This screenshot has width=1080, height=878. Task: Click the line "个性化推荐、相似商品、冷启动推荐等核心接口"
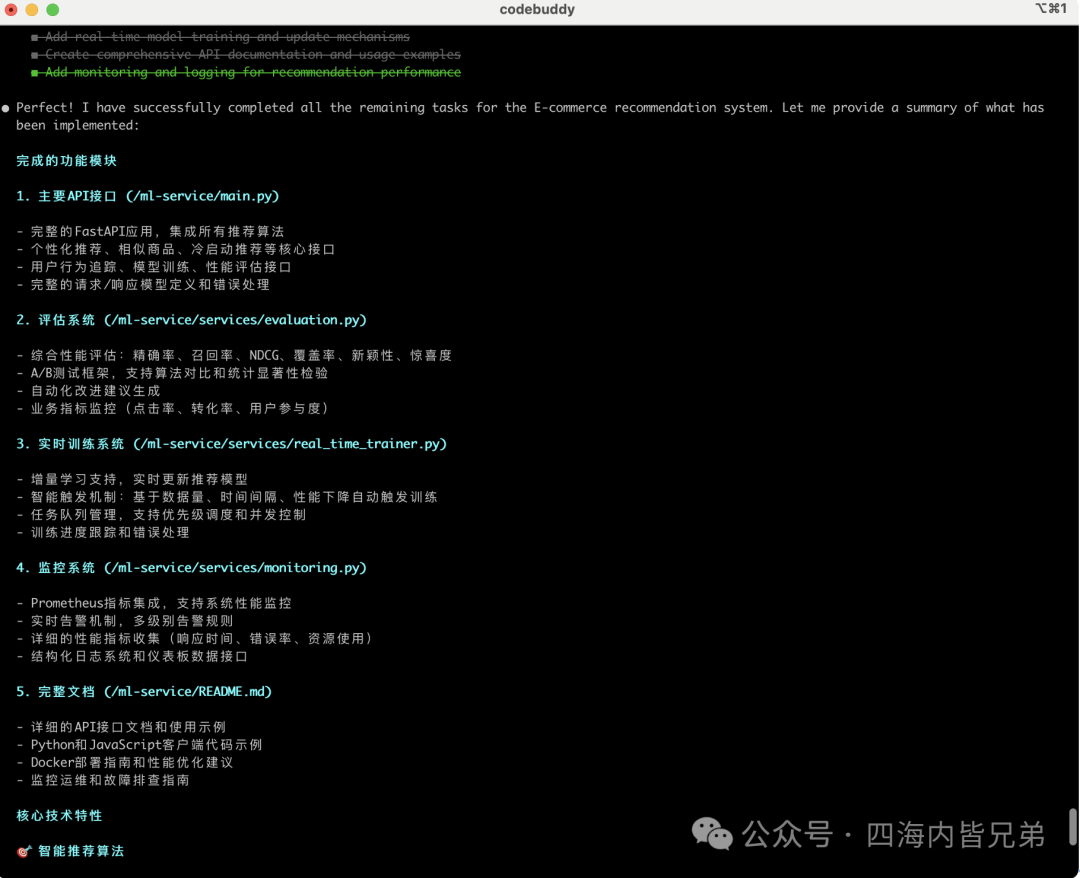[x=183, y=249]
